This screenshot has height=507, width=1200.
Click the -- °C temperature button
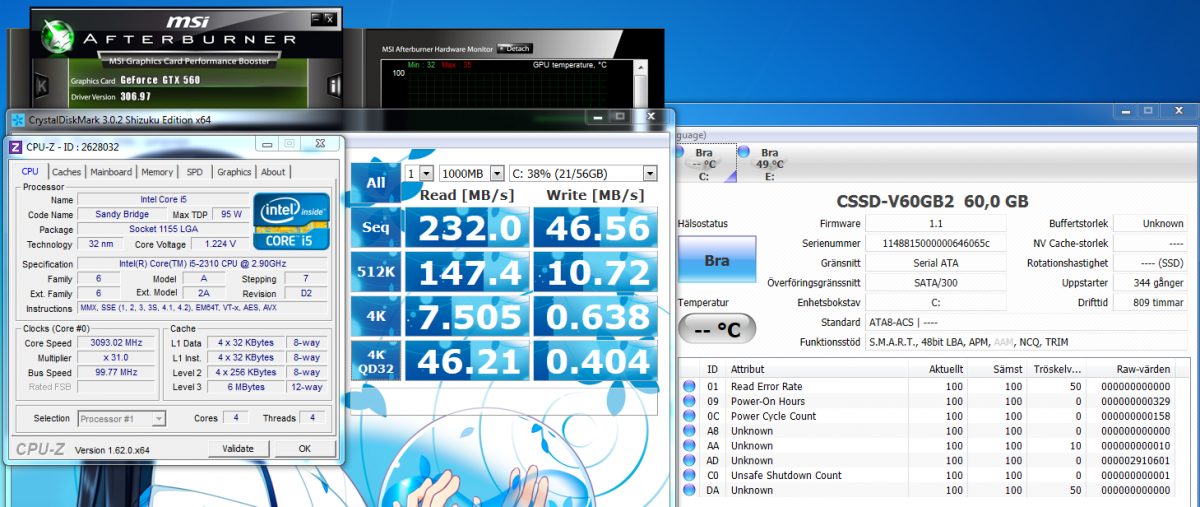[717, 328]
